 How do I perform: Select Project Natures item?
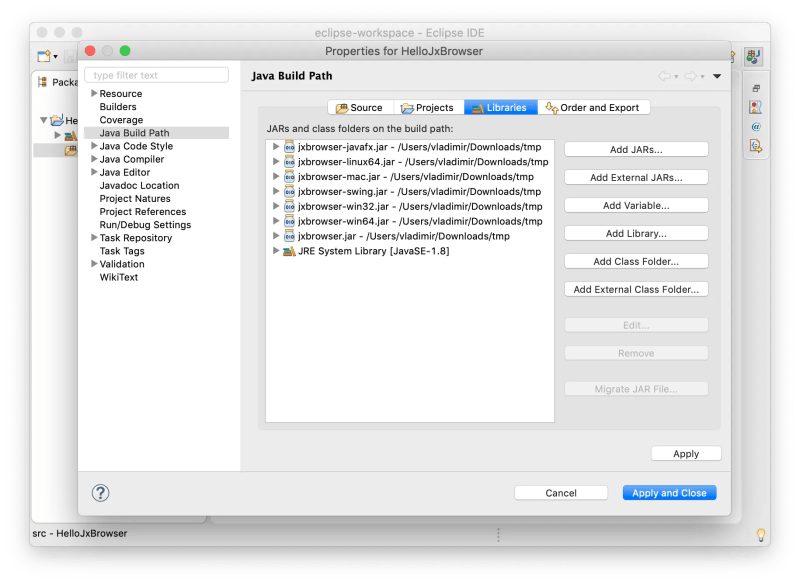[135, 198]
